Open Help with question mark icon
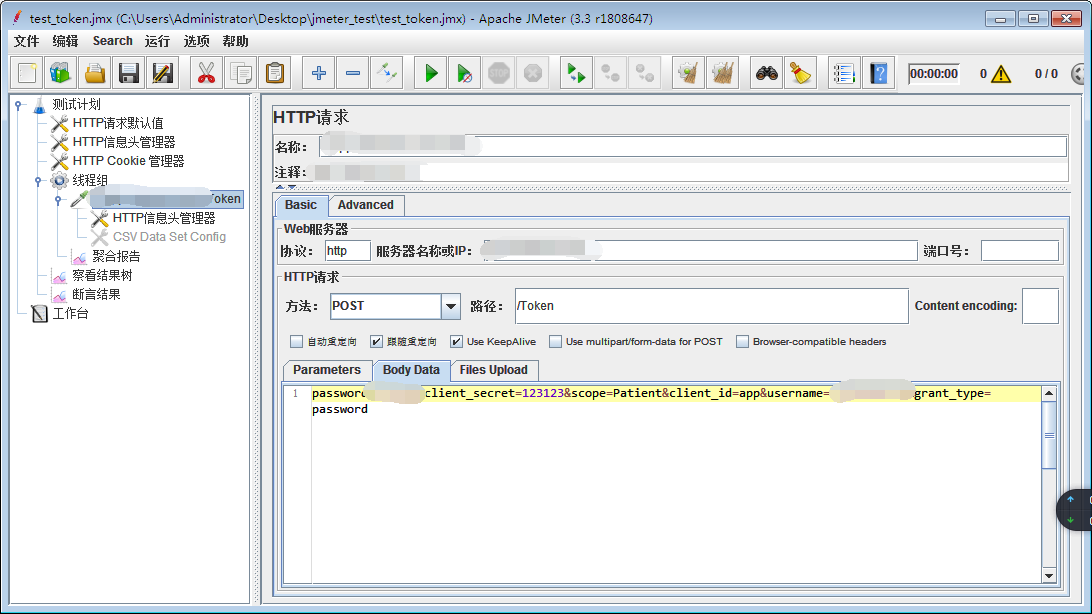The image size is (1092, 614). coord(879,73)
